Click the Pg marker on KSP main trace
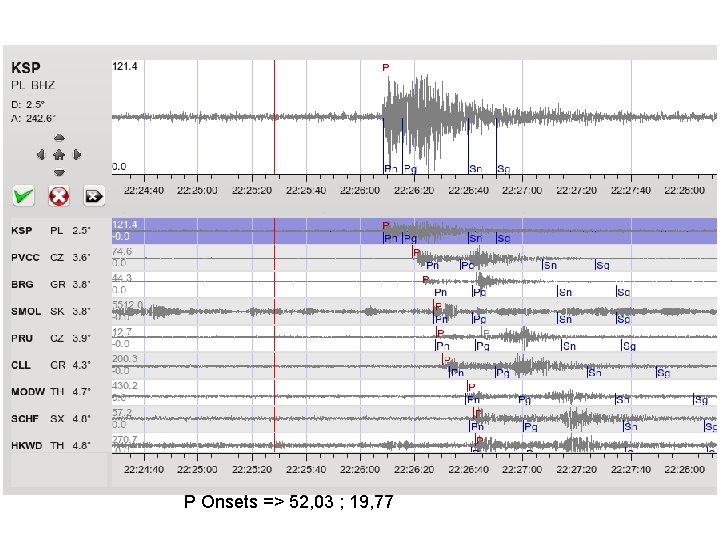This screenshot has height=540, width=720. tap(410, 169)
